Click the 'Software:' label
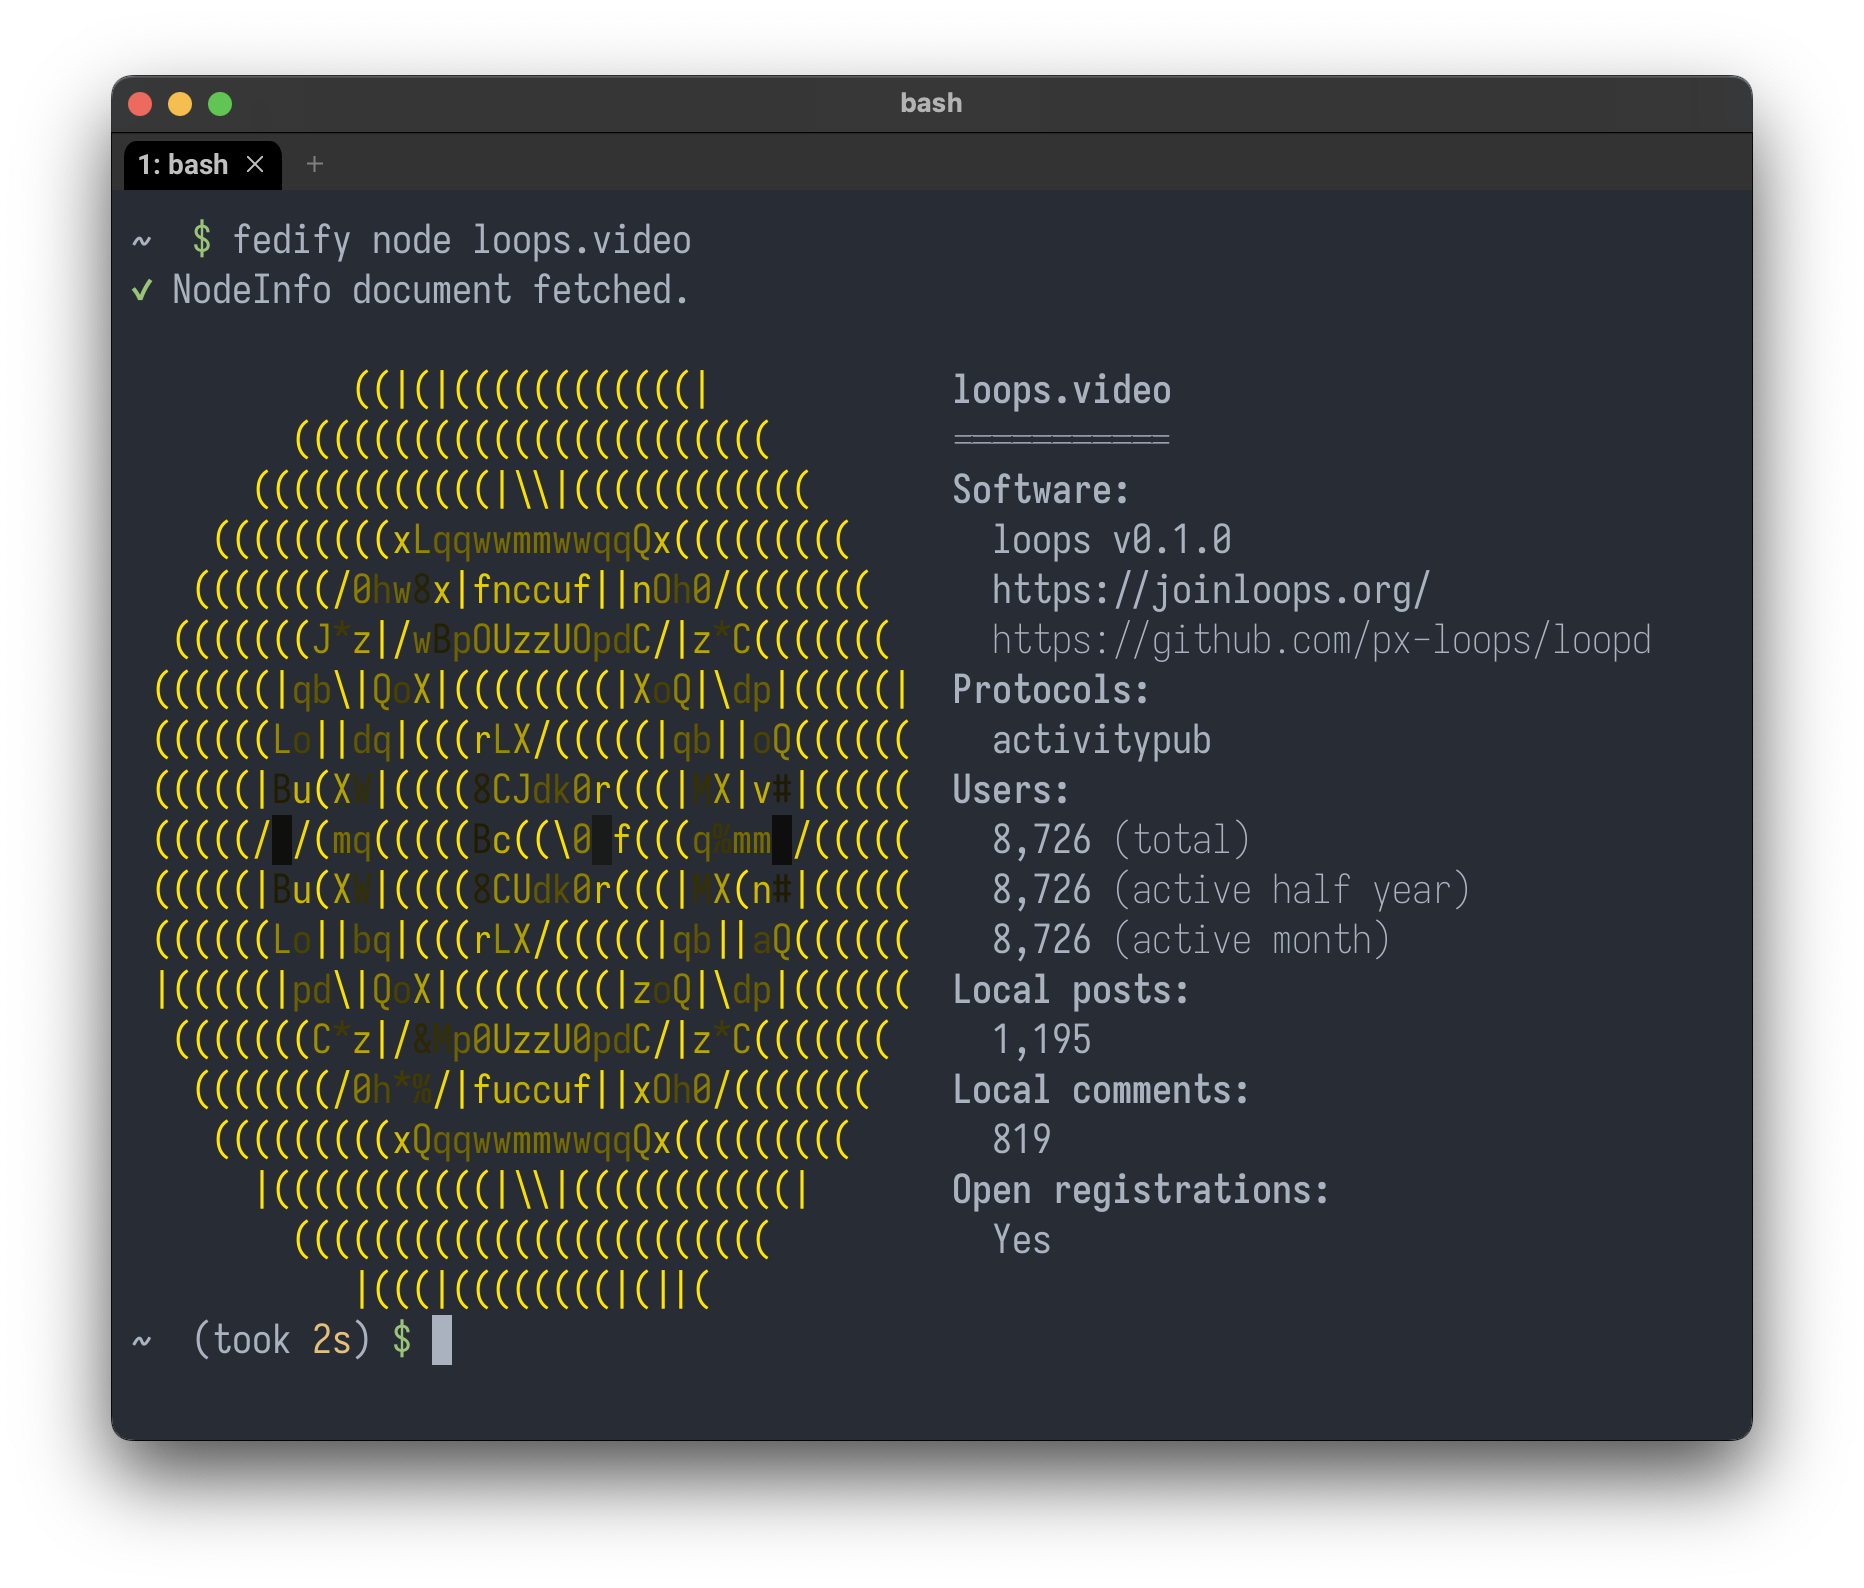Viewport: 1864px width, 1588px height. [1041, 491]
